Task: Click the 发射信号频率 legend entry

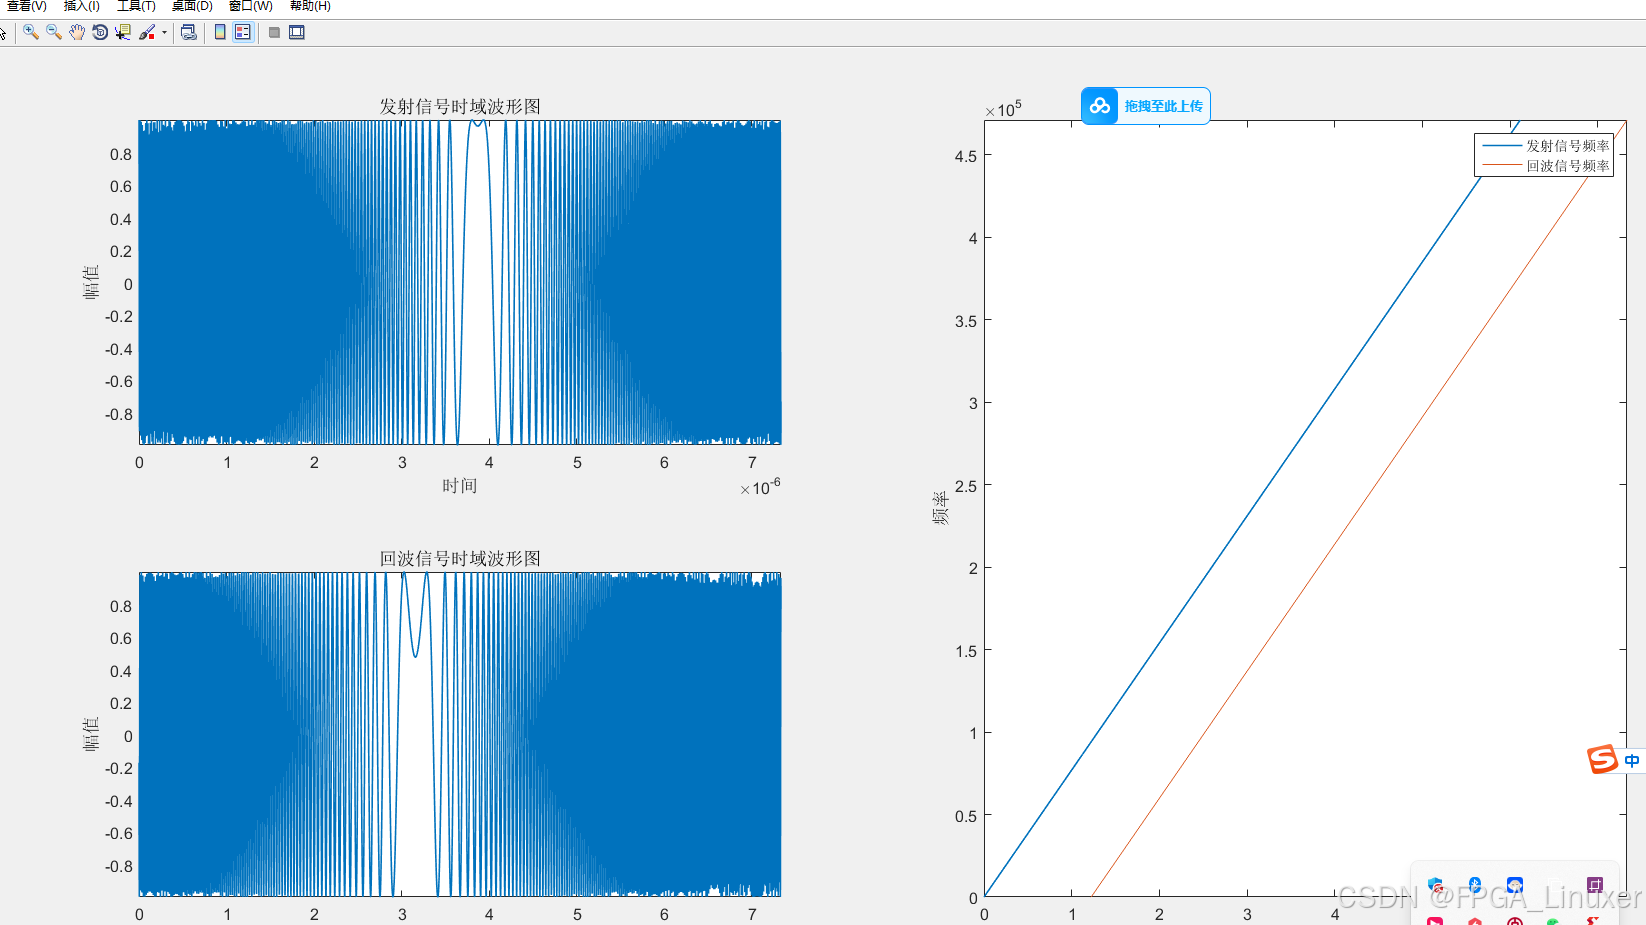Action: click(1567, 146)
